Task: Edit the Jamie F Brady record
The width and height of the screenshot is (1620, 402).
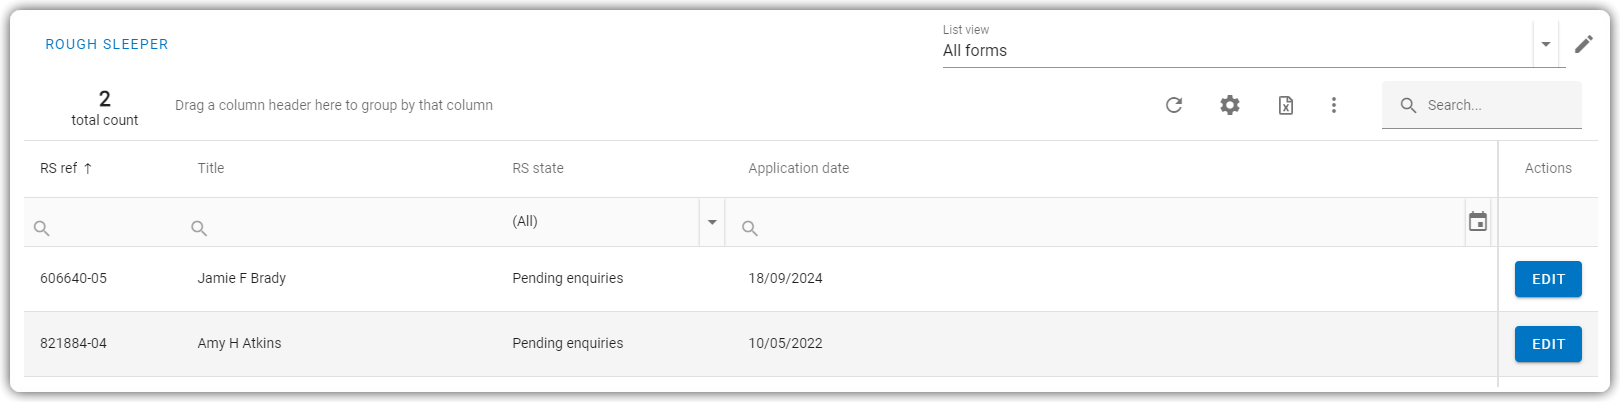Action: click(x=1548, y=279)
